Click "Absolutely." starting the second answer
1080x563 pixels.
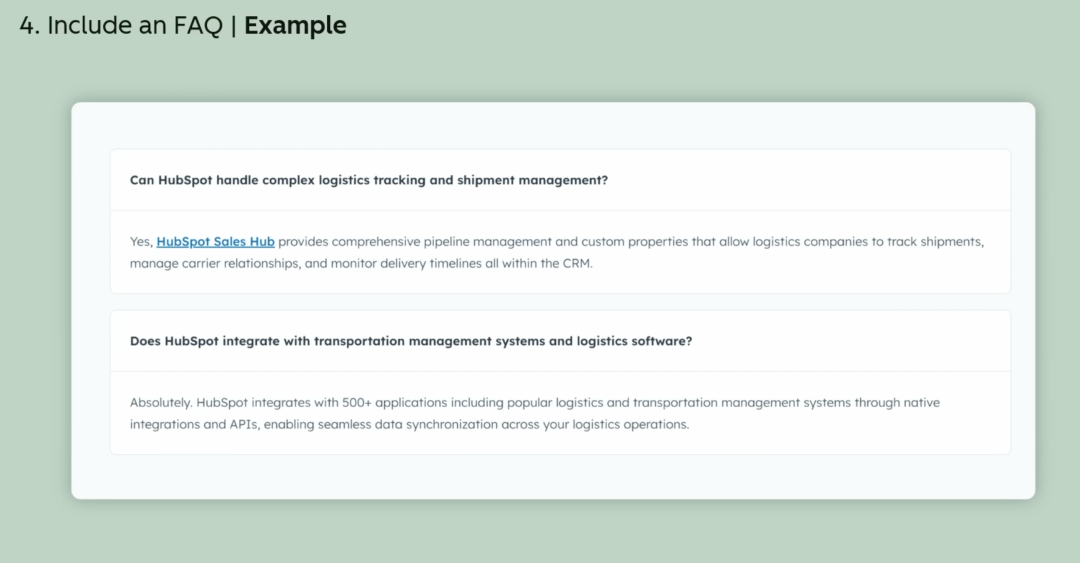pos(161,402)
